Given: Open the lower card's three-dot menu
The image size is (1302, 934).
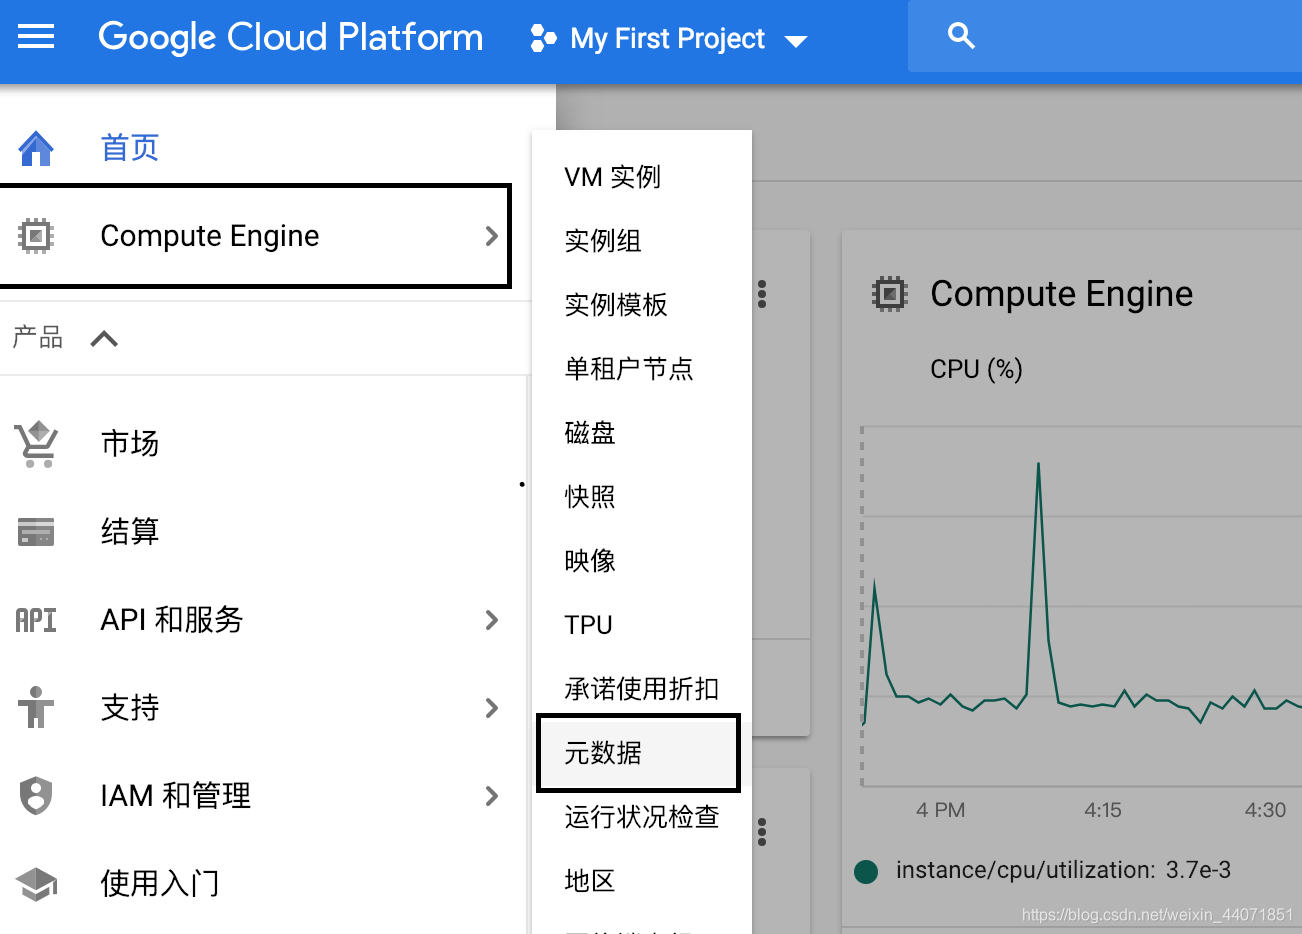Looking at the screenshot, I should (x=762, y=832).
